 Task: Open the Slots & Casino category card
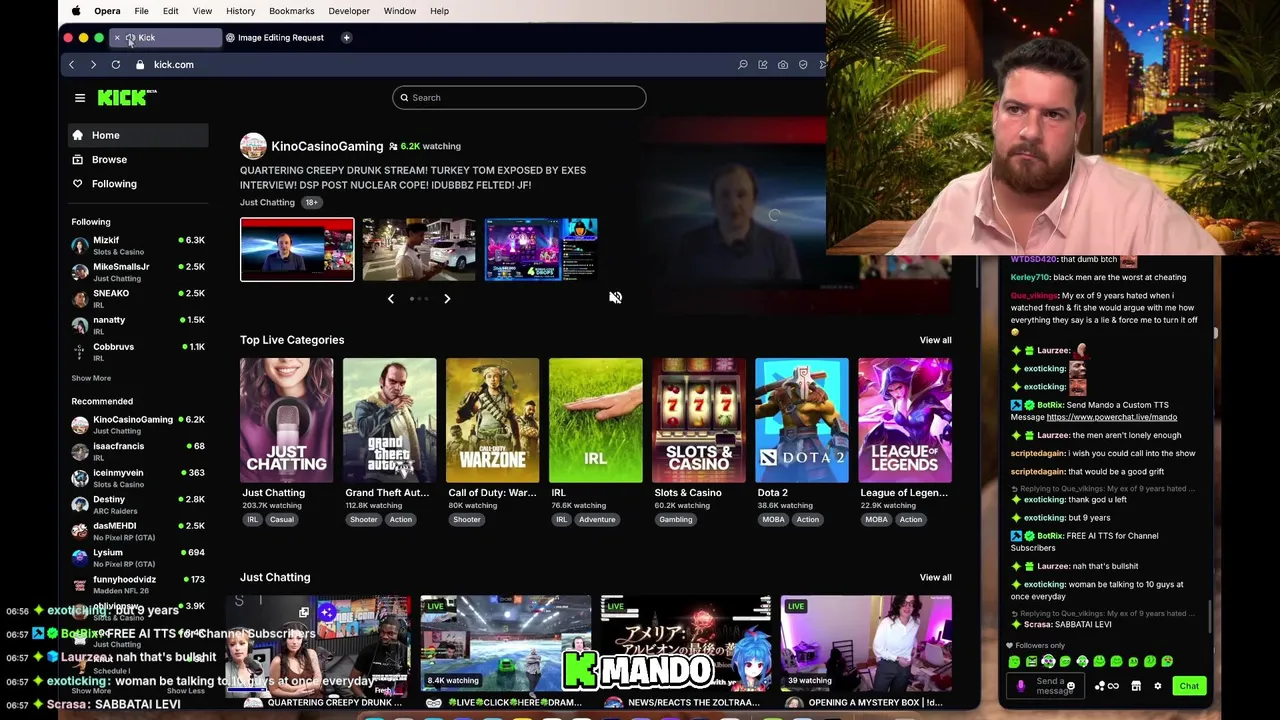point(698,420)
